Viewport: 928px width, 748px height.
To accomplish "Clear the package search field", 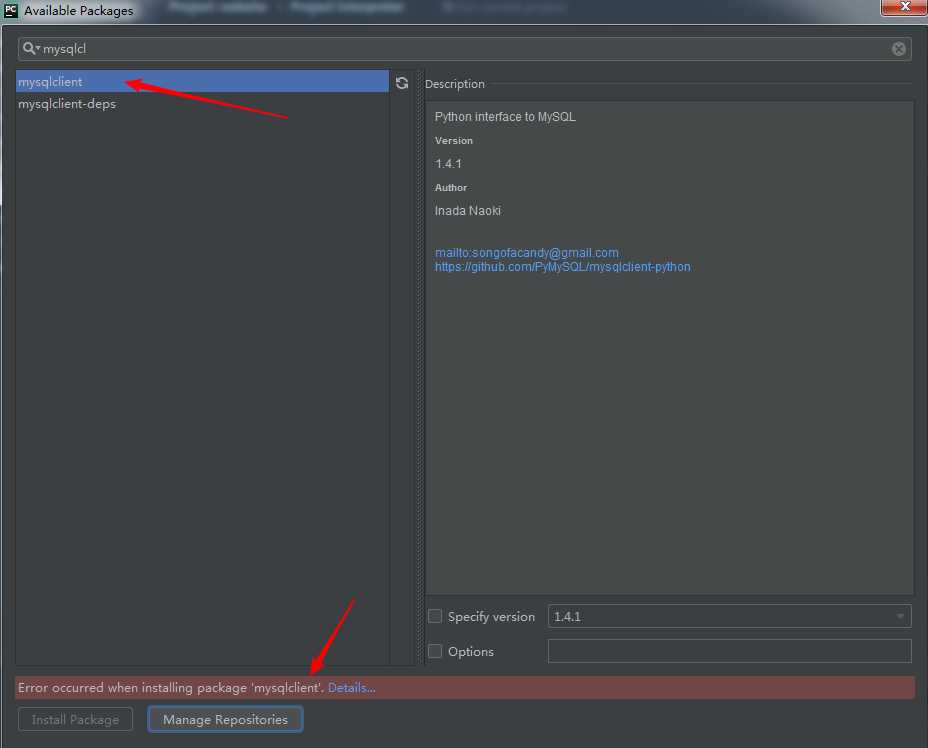I will (898, 49).
